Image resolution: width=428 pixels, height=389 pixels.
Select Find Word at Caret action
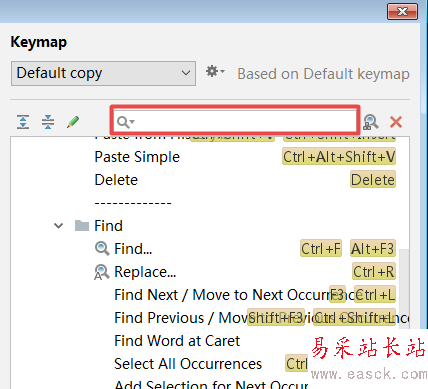point(177,341)
